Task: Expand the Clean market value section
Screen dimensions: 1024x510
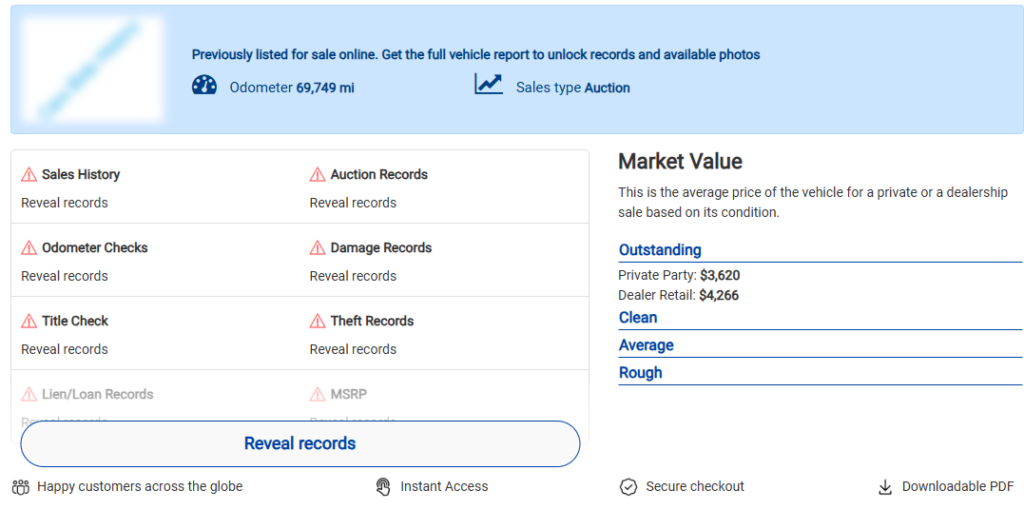Action: tap(820, 318)
